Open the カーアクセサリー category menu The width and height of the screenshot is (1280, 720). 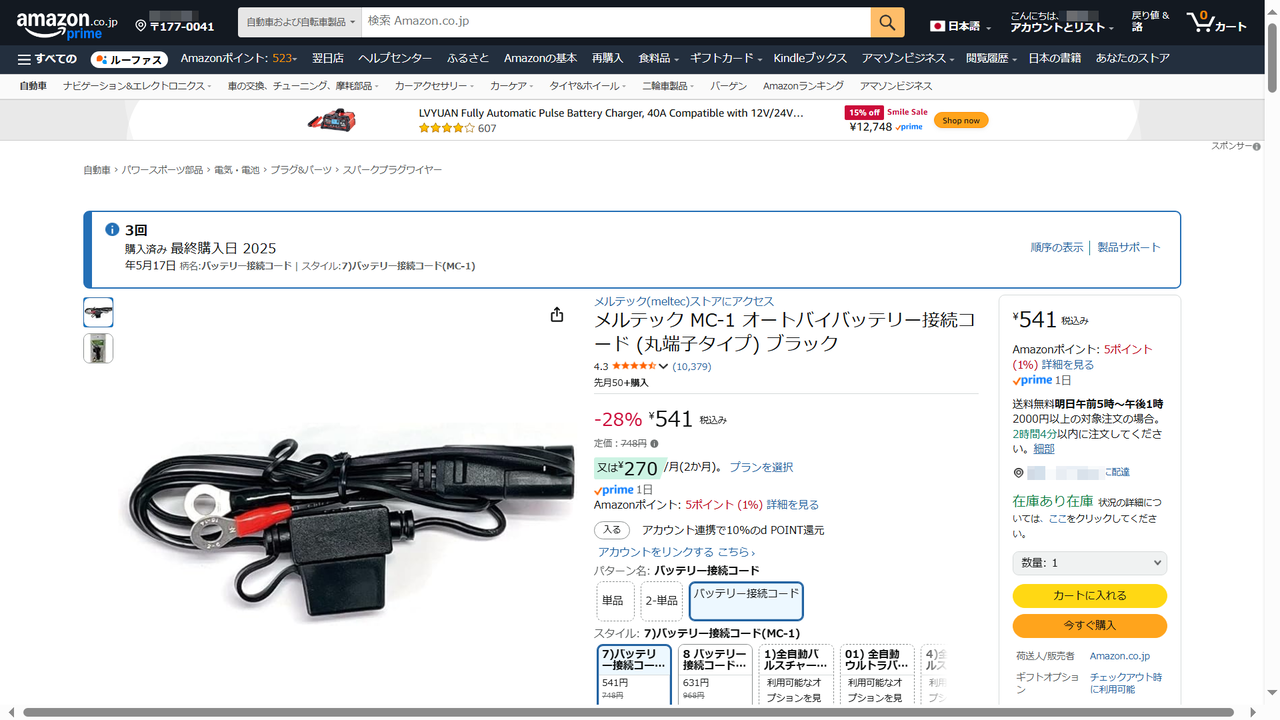[x=434, y=86]
